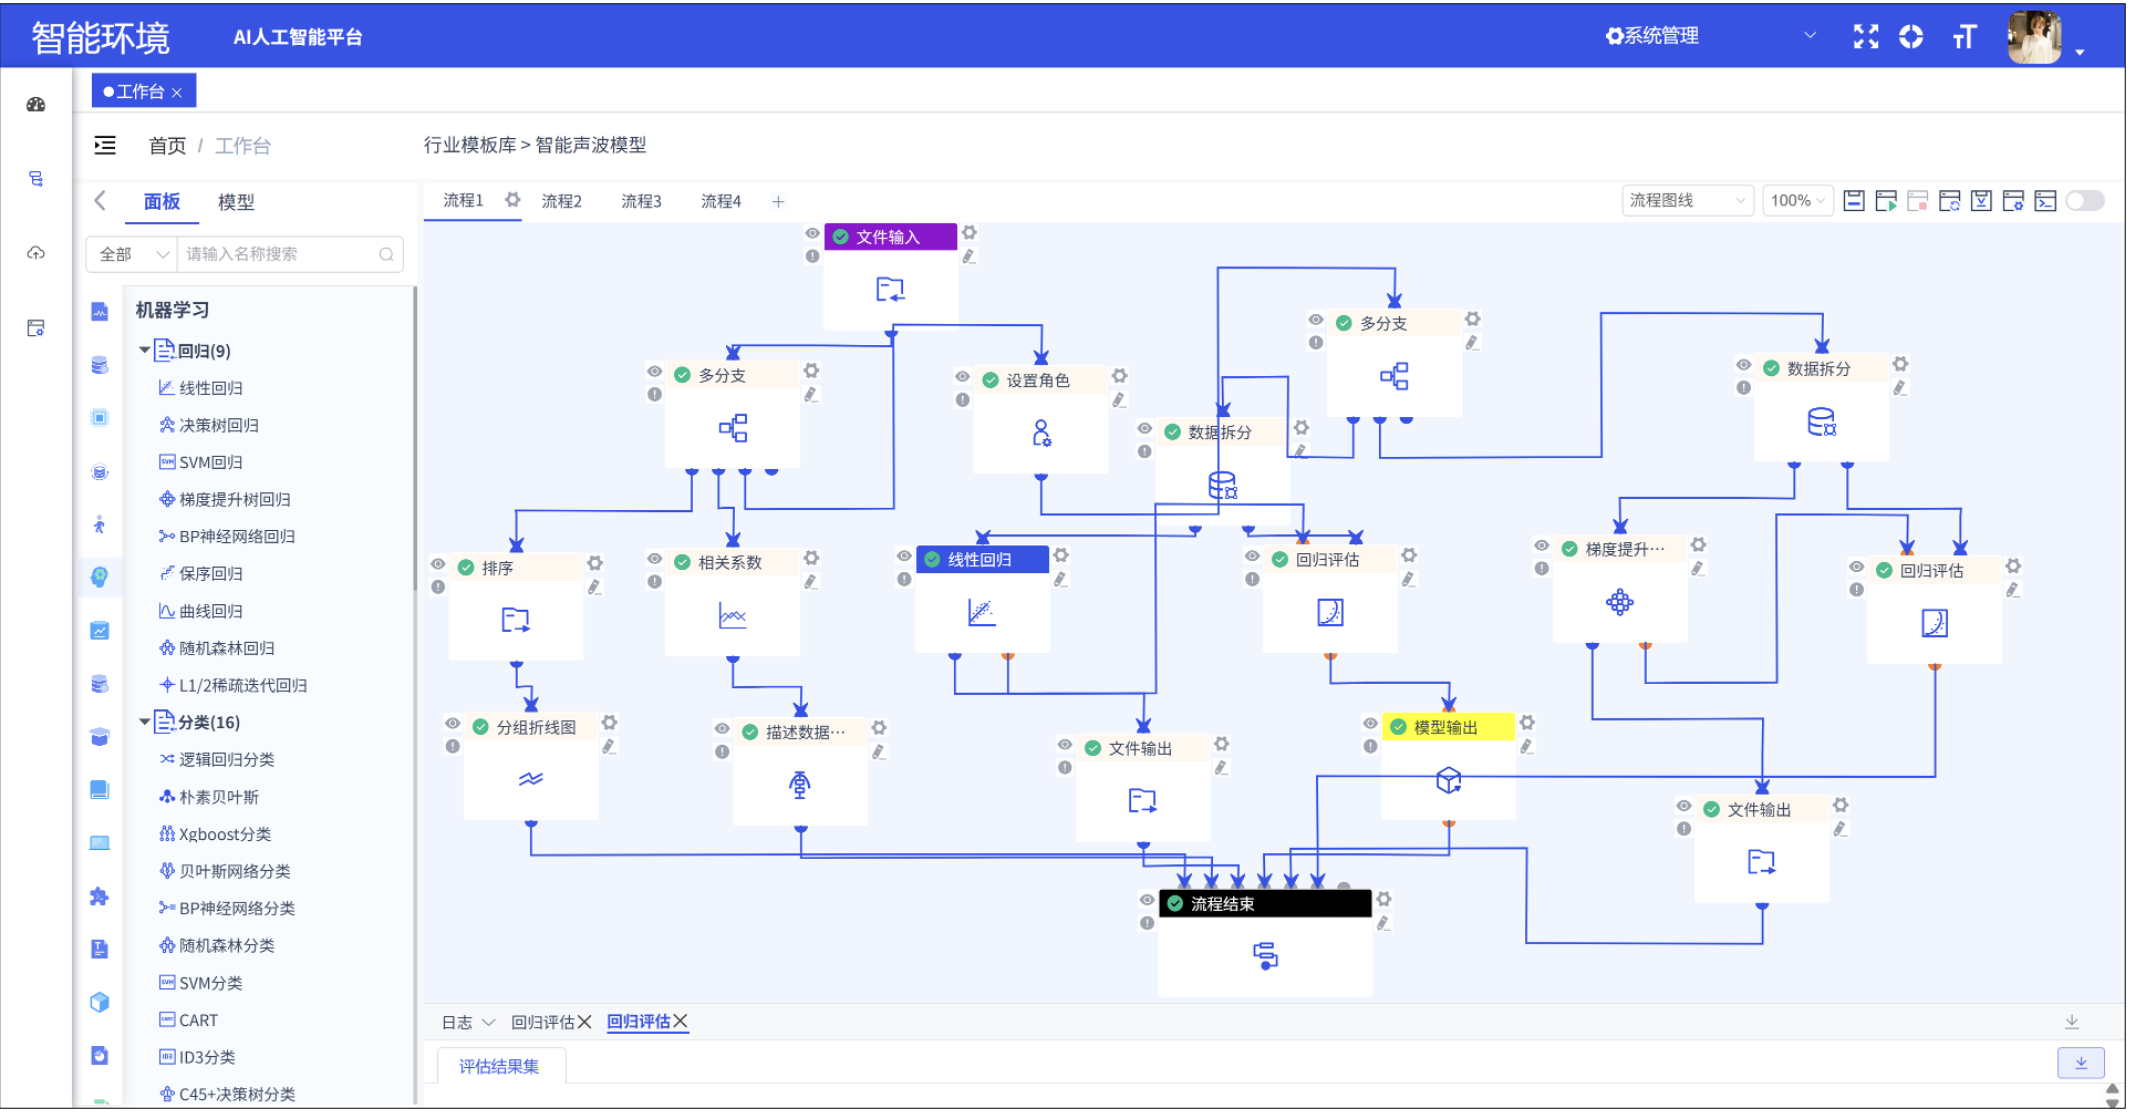Run the workflow with play icon
The height and width of the screenshot is (1112, 2130).
[x=1885, y=201]
